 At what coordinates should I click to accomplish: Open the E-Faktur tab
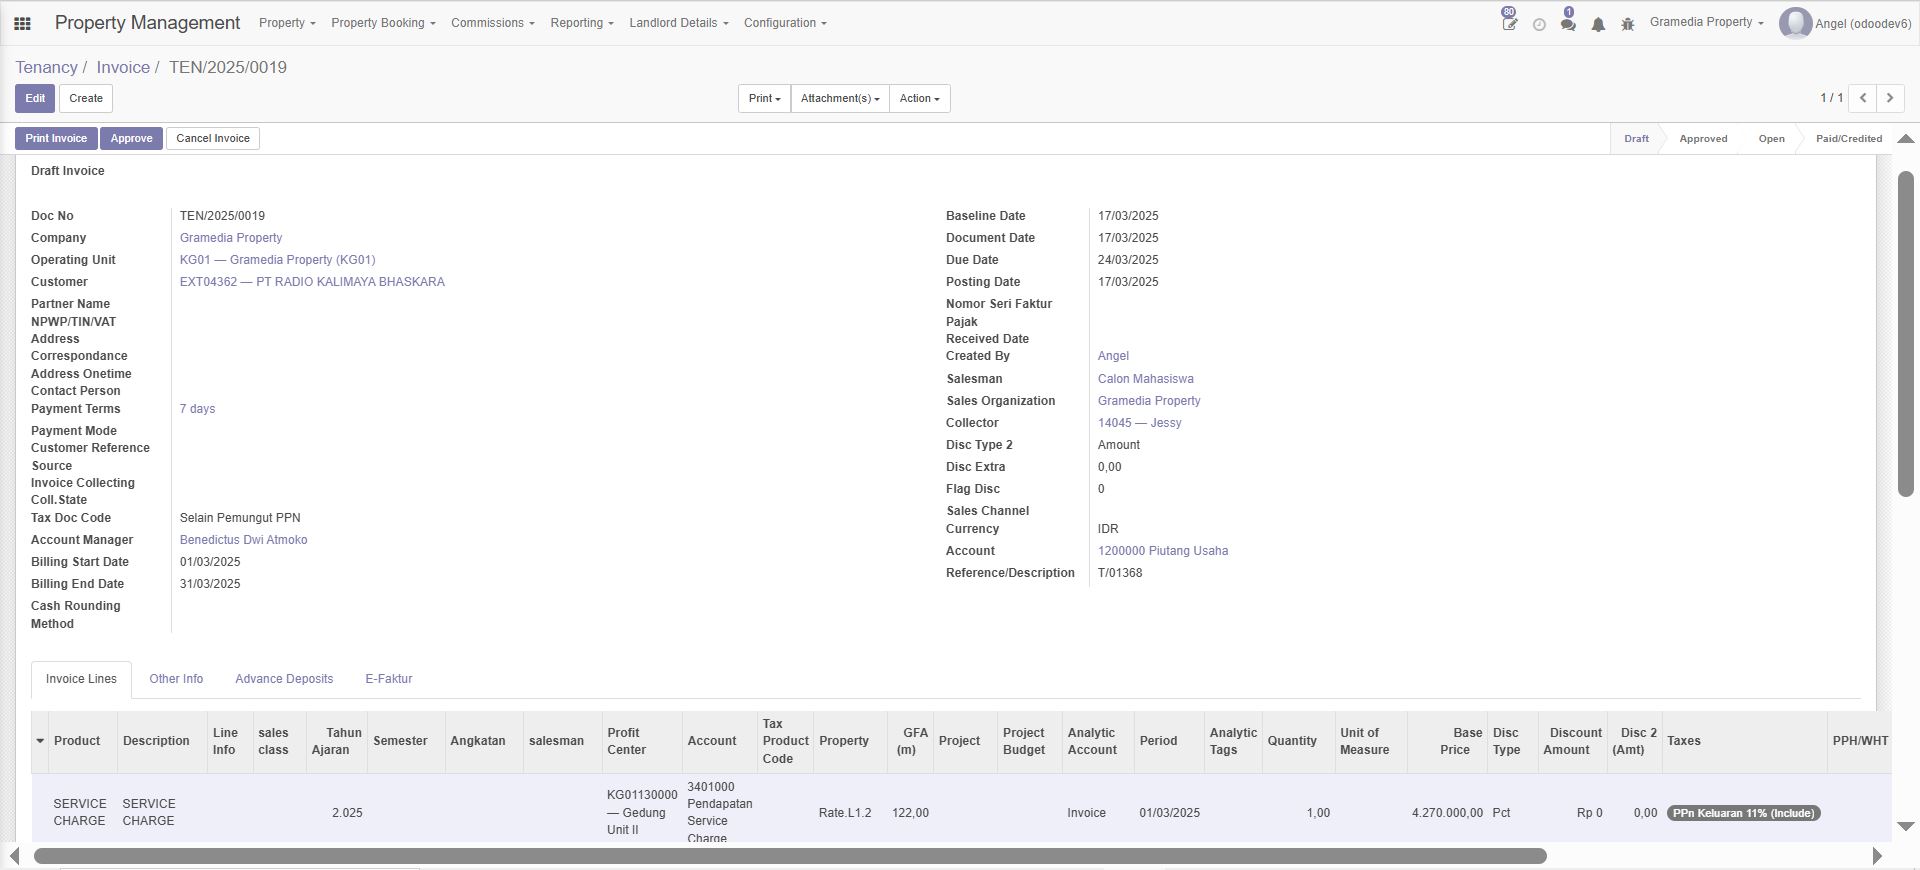(x=388, y=679)
